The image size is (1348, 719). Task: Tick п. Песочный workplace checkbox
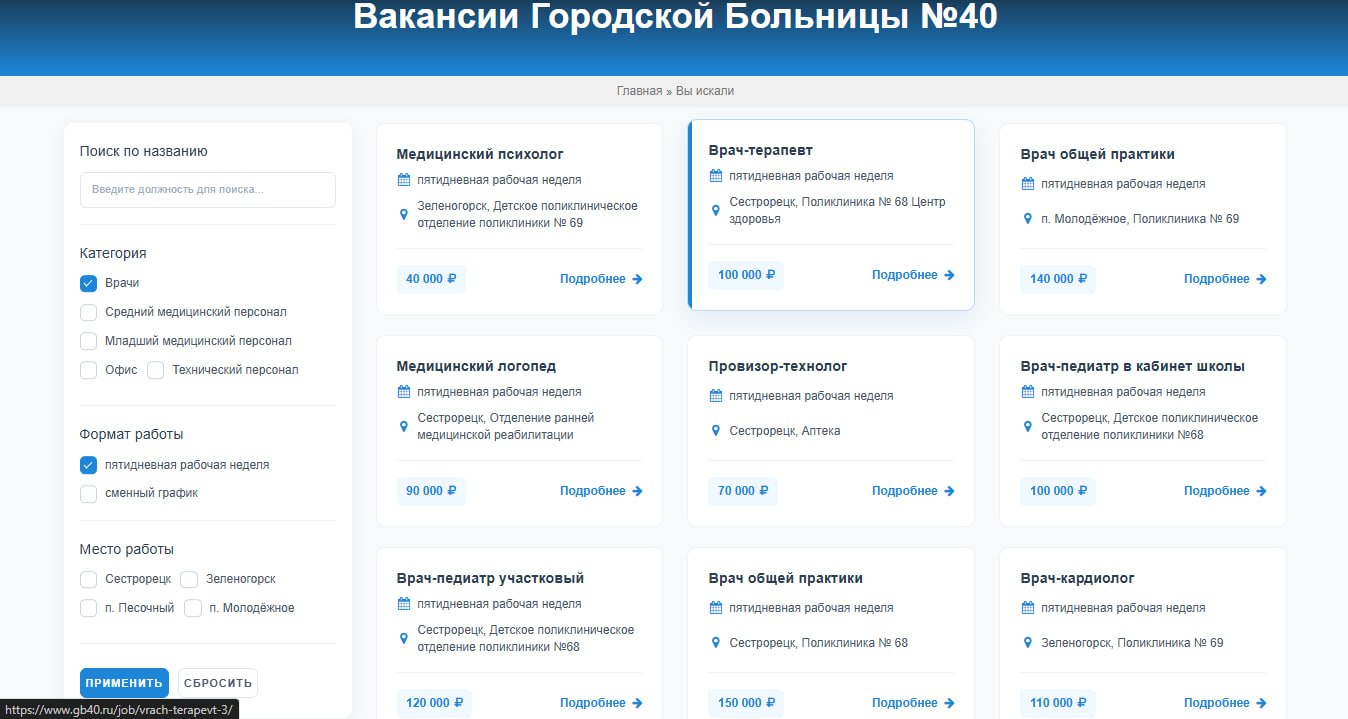(88, 608)
